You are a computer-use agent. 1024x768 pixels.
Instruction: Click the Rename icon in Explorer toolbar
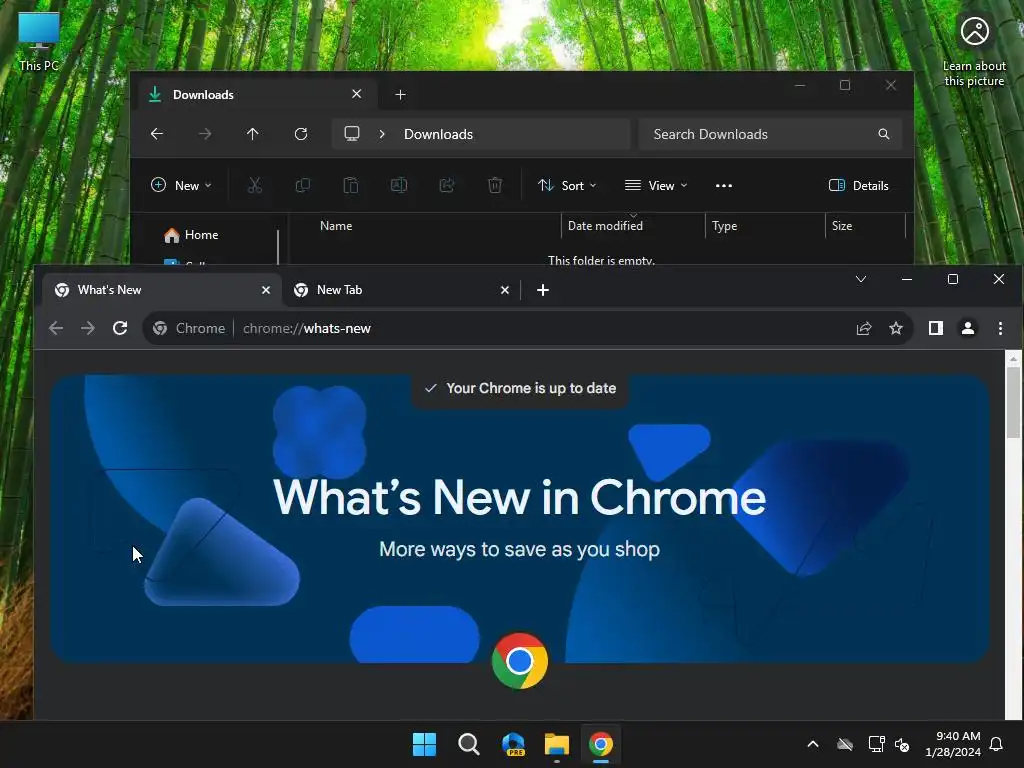click(x=399, y=185)
